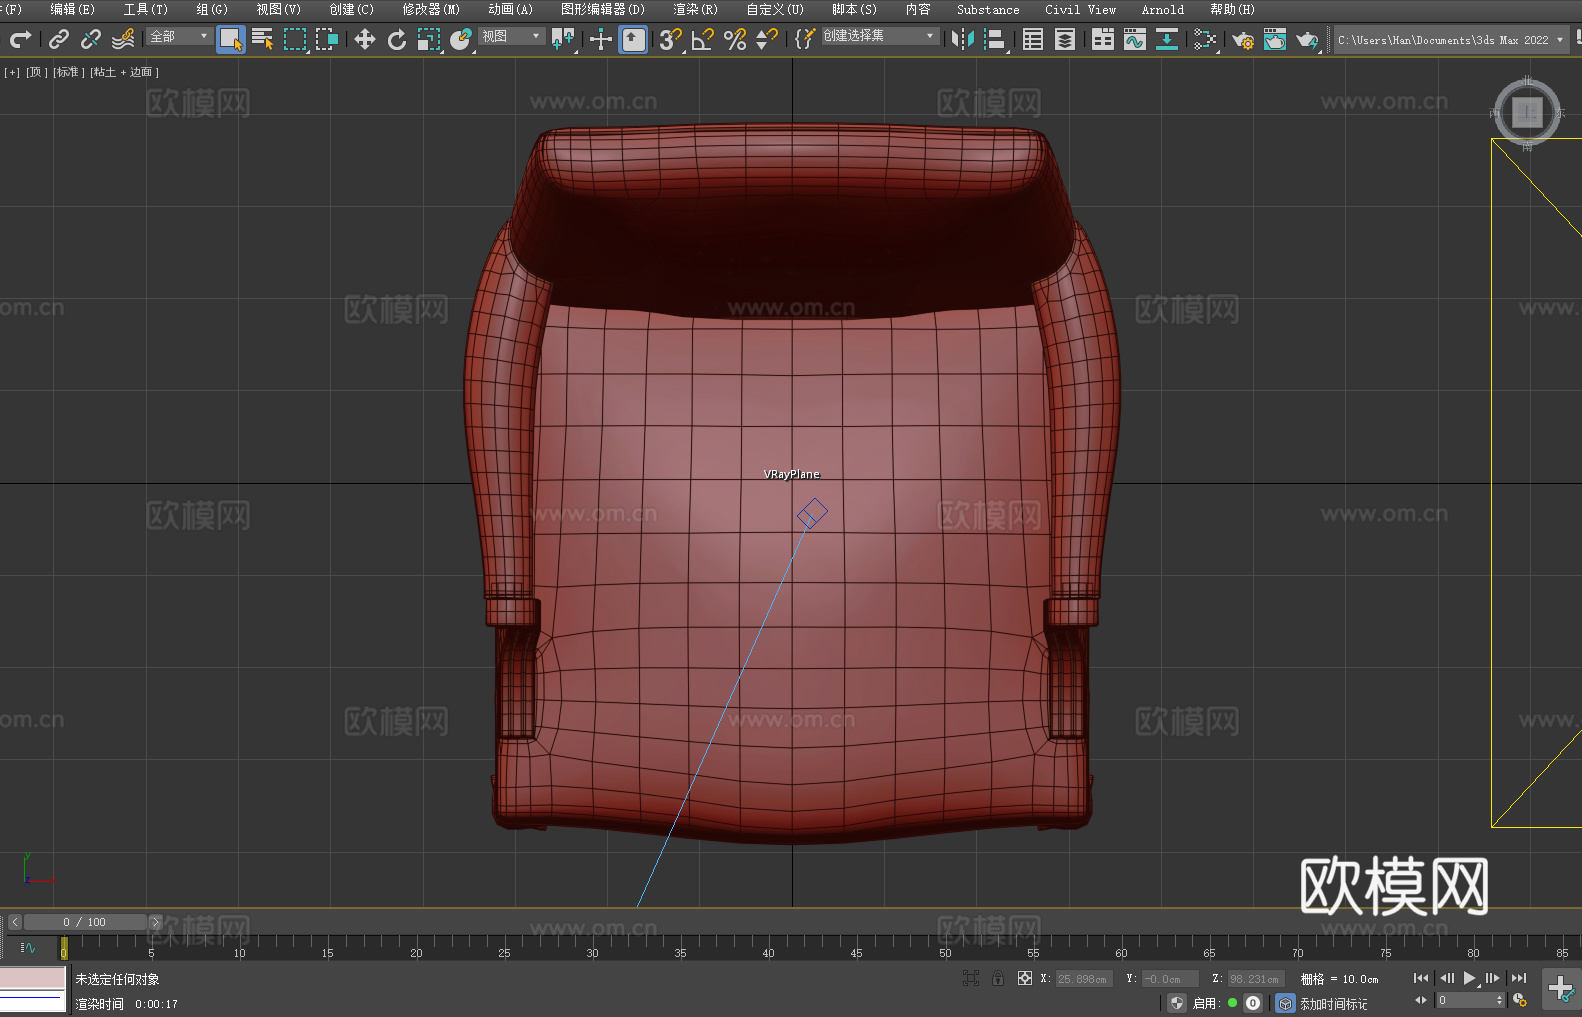Image resolution: width=1582 pixels, height=1017 pixels.
Task: Open Civil View menu
Action: pos(1080,9)
